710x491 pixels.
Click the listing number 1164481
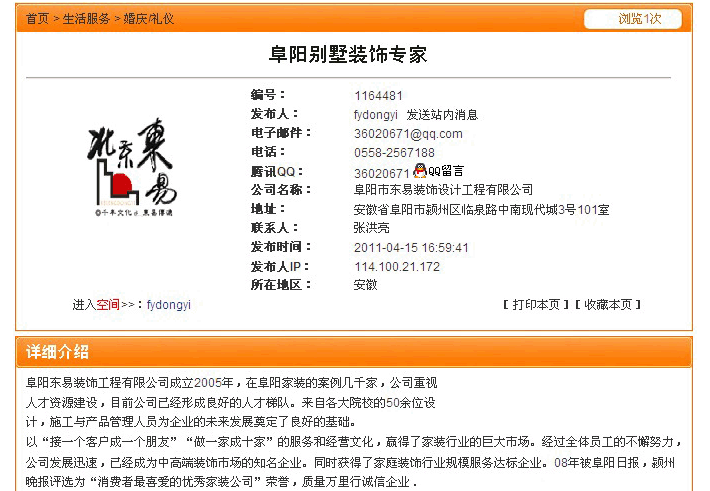tap(379, 96)
